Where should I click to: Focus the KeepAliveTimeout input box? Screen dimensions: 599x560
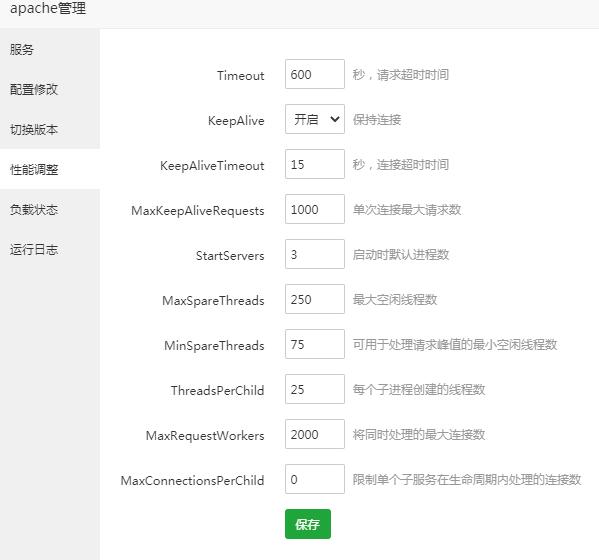pyautogui.click(x=315, y=164)
